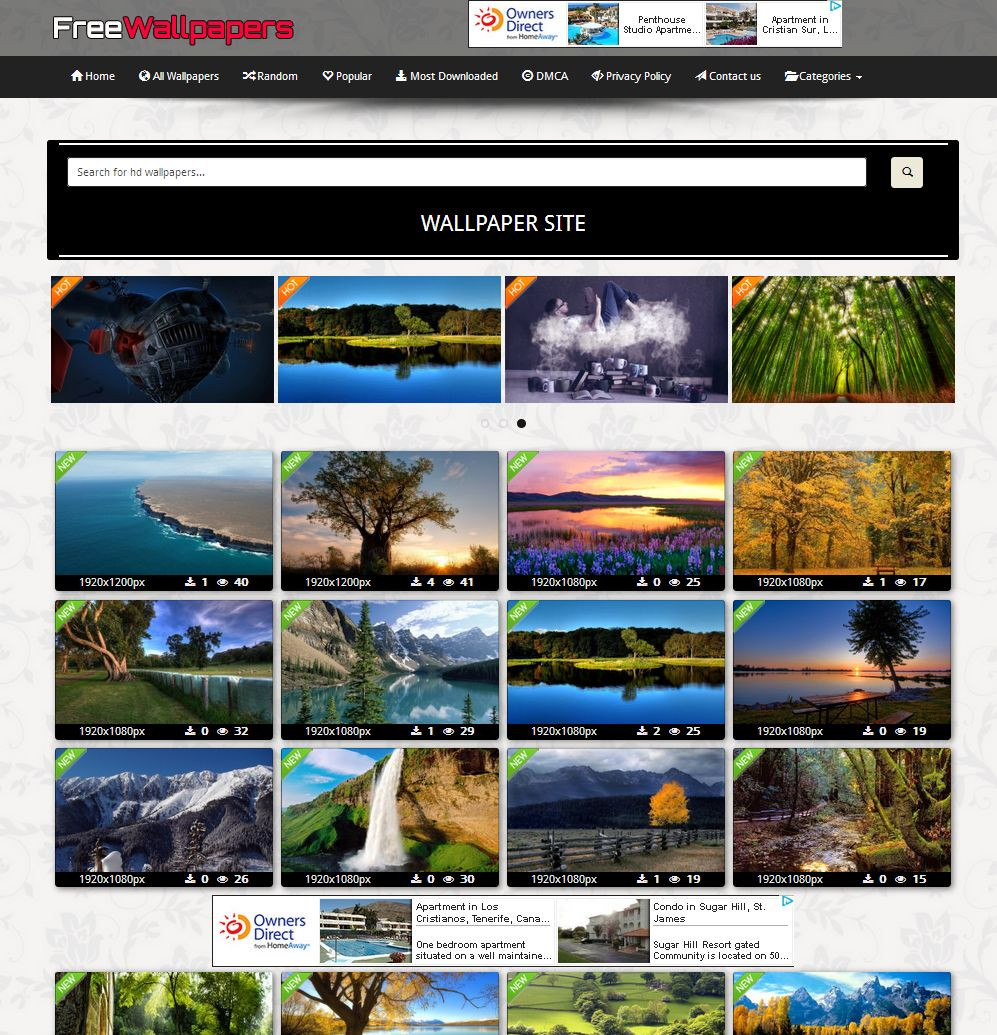This screenshot has width=997, height=1035.
Task: Expand the Categories dropdown menu
Action: 823,76
